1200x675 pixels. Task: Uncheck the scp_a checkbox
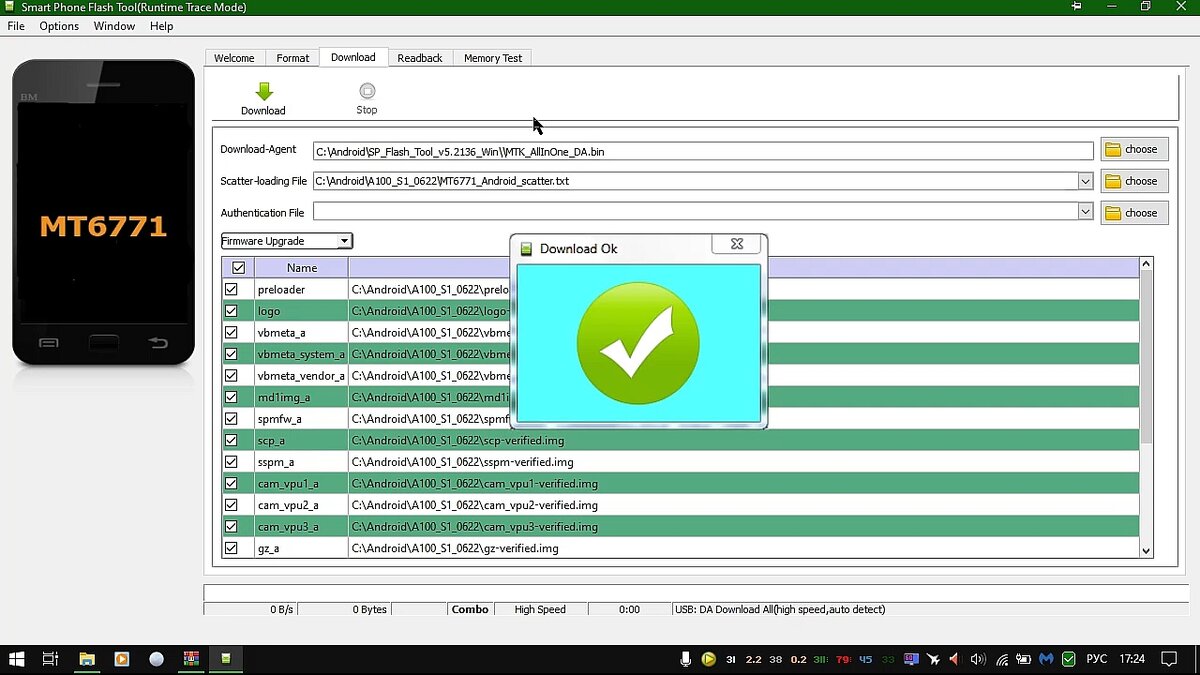(x=231, y=440)
